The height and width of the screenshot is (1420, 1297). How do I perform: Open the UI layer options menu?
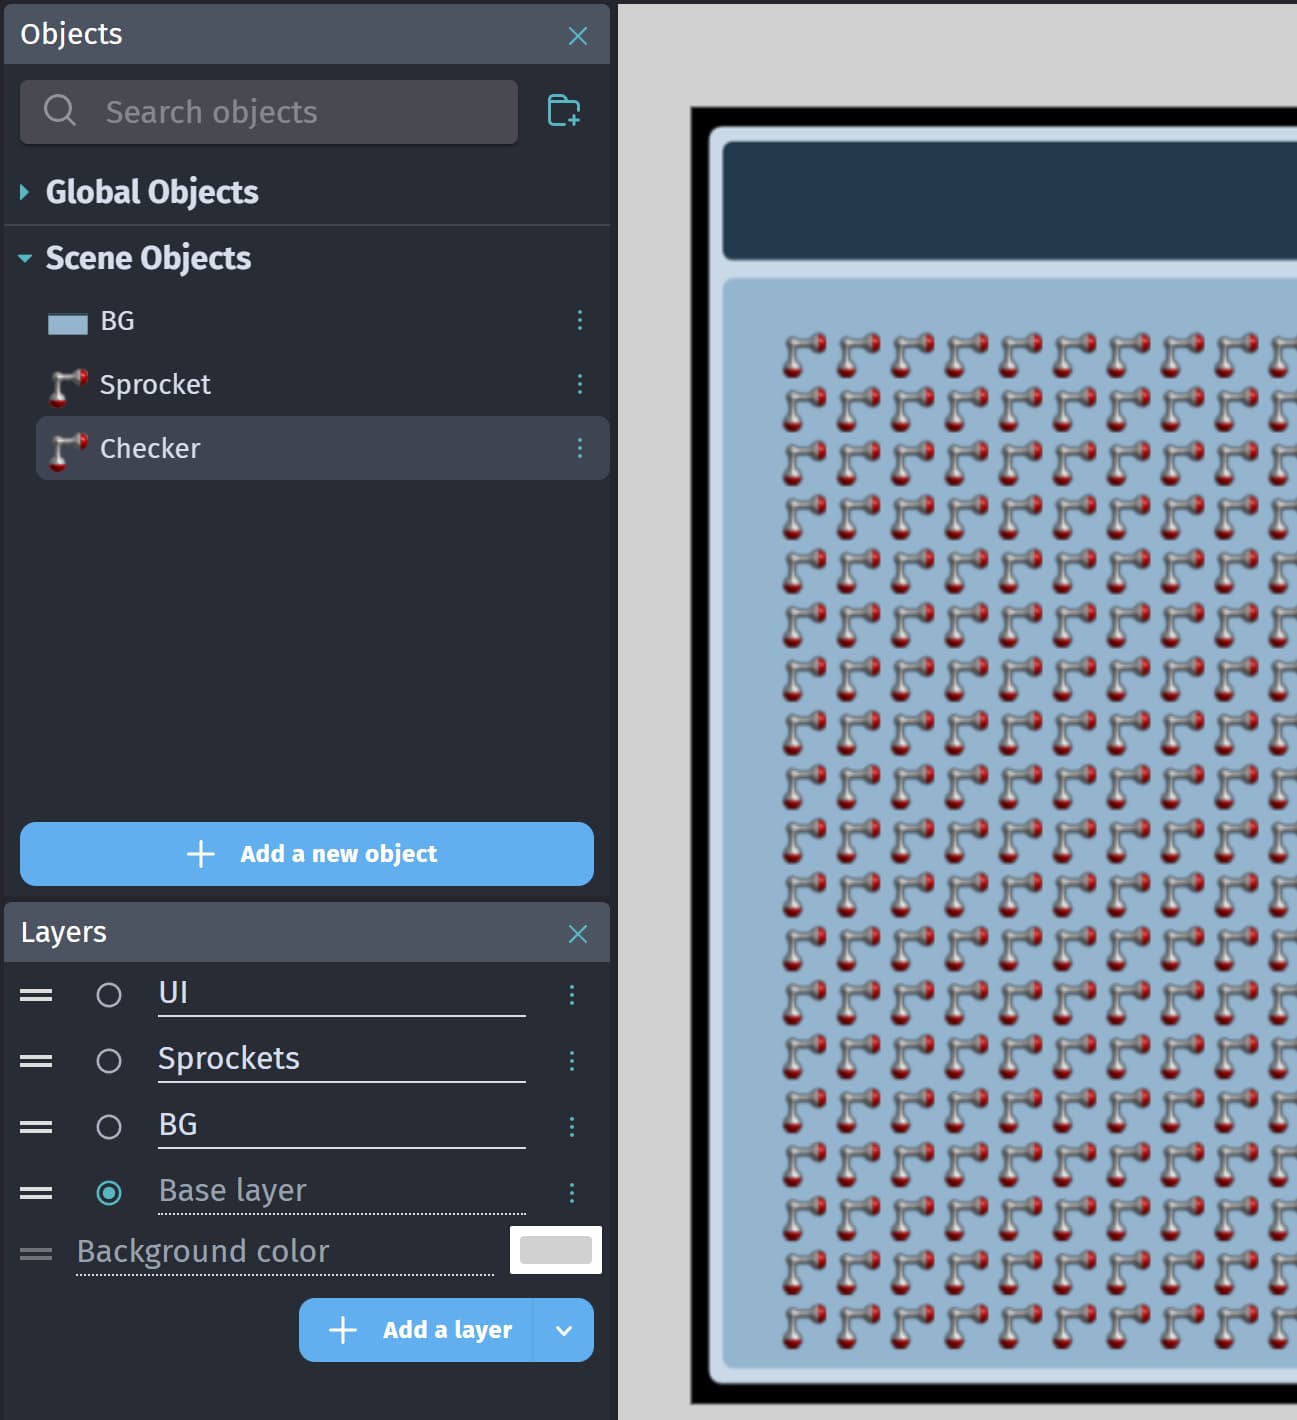click(572, 995)
